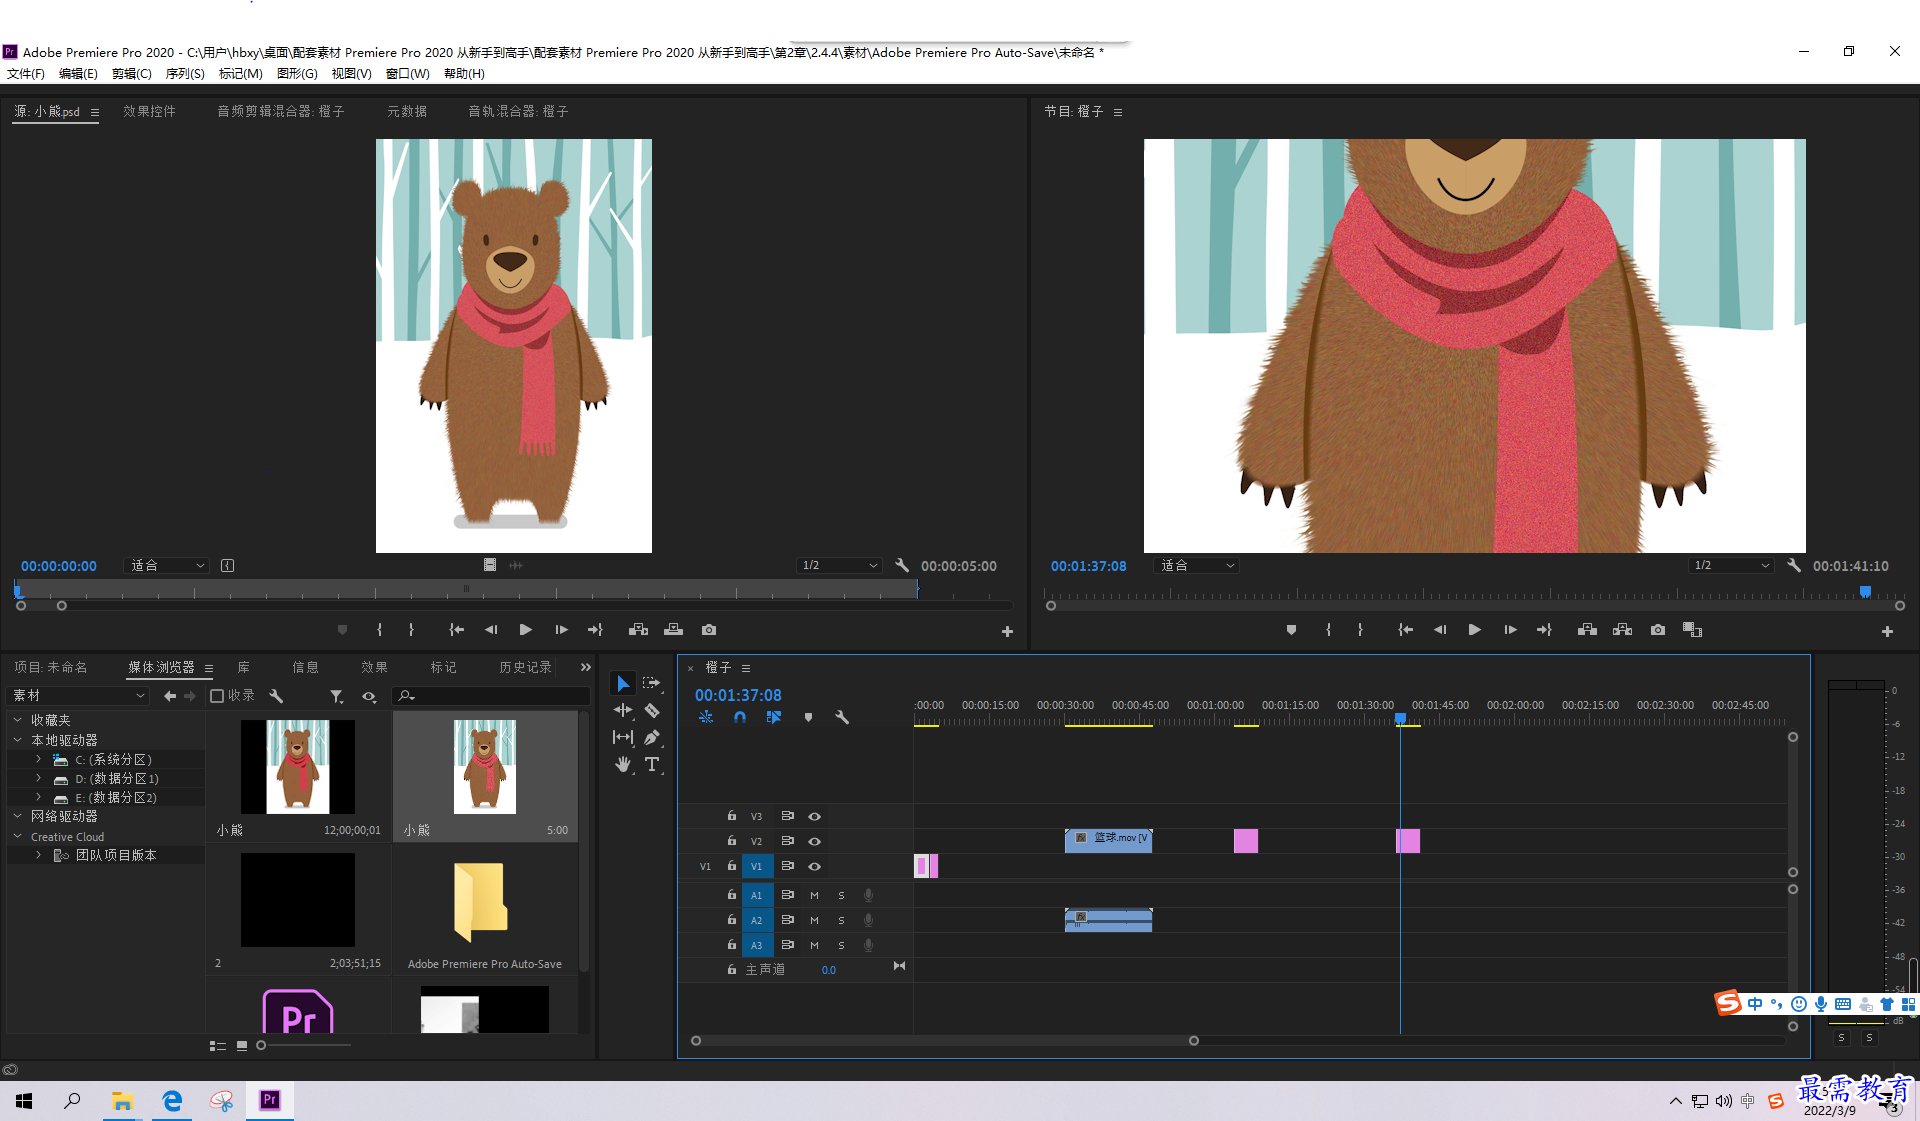Viewport: 1920px width, 1121px height.
Task: Toggle V3 track output eye
Action: click(814, 816)
